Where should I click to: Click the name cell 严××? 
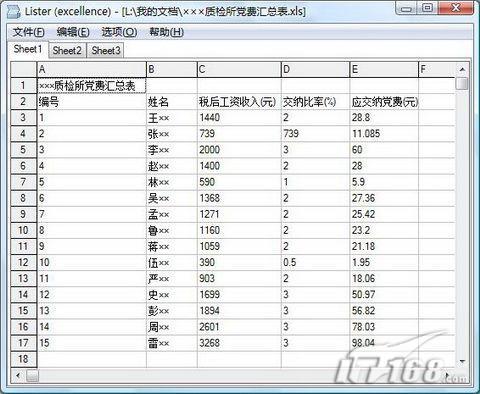pyautogui.click(x=172, y=279)
